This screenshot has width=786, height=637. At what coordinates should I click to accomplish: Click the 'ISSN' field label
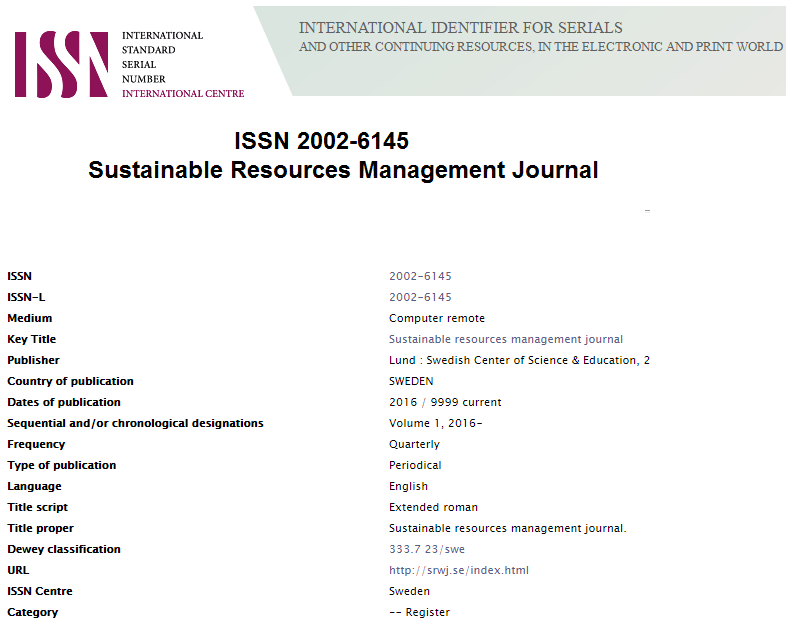20,276
